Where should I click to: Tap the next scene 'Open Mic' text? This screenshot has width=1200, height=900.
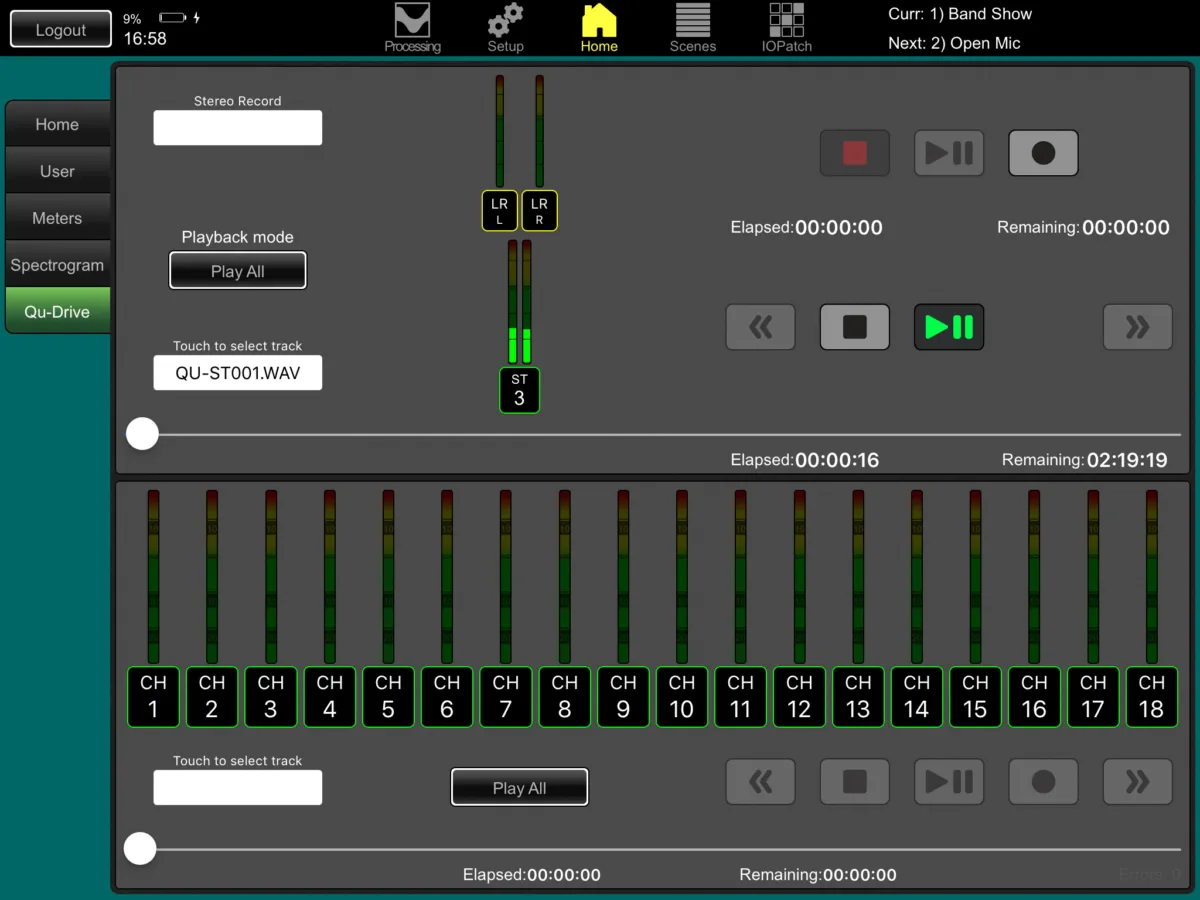point(954,43)
